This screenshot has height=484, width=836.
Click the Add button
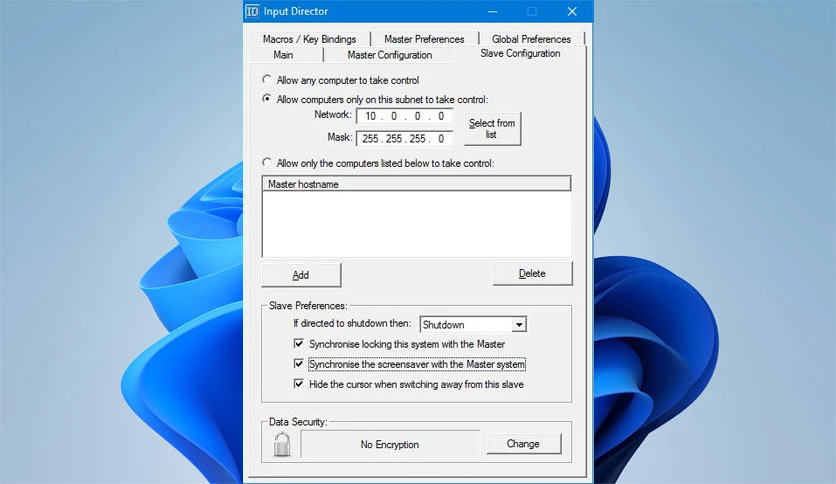301,275
